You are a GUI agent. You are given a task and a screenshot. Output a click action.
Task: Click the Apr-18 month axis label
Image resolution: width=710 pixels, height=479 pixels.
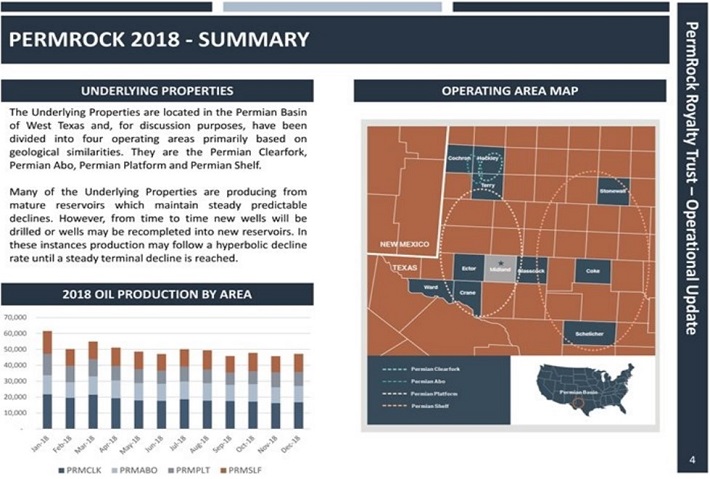click(x=109, y=444)
